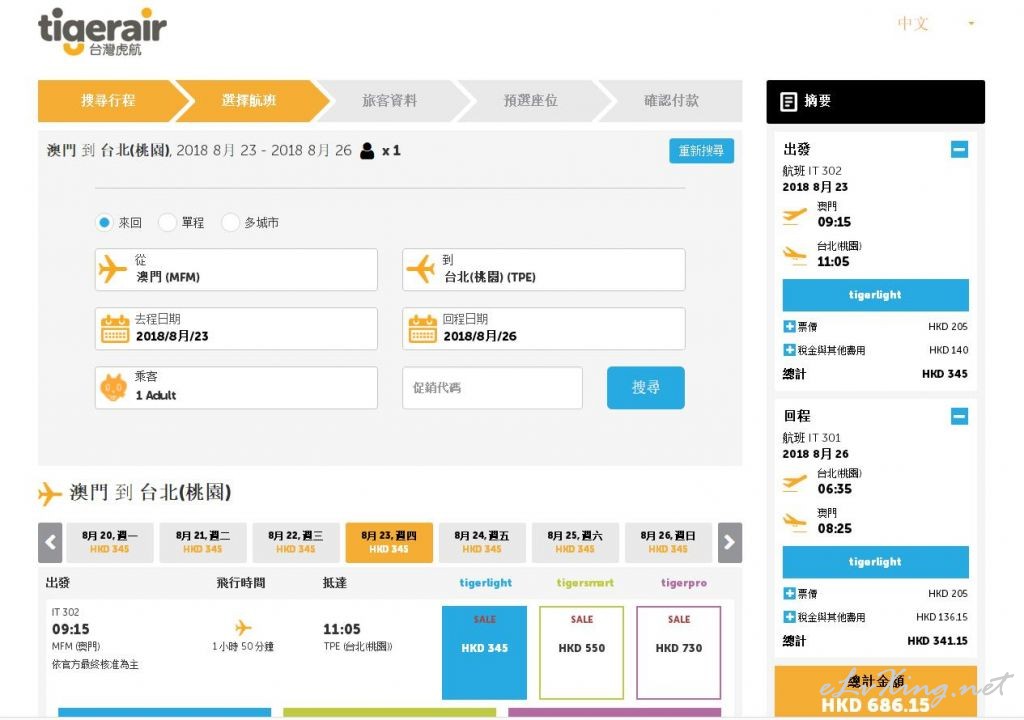Open the 中文 language dropdown
The image size is (1024, 720).
click(936, 24)
